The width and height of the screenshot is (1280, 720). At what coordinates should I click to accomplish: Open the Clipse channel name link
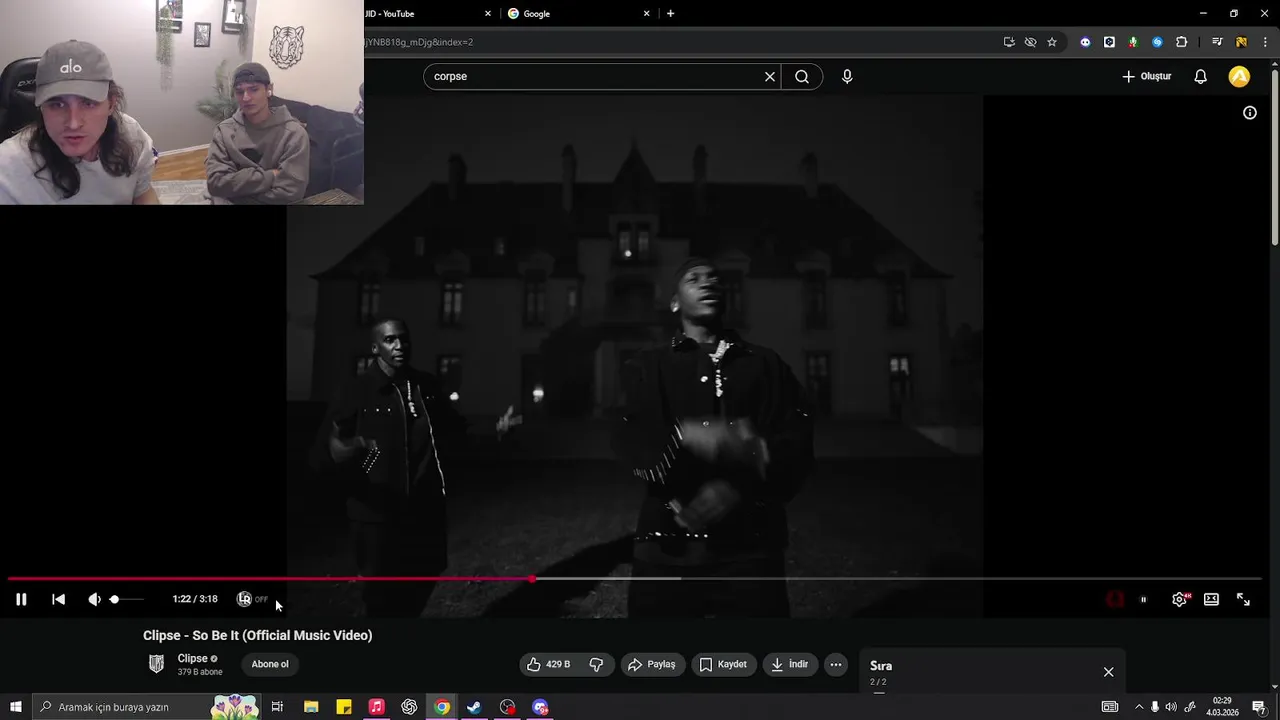coord(192,658)
